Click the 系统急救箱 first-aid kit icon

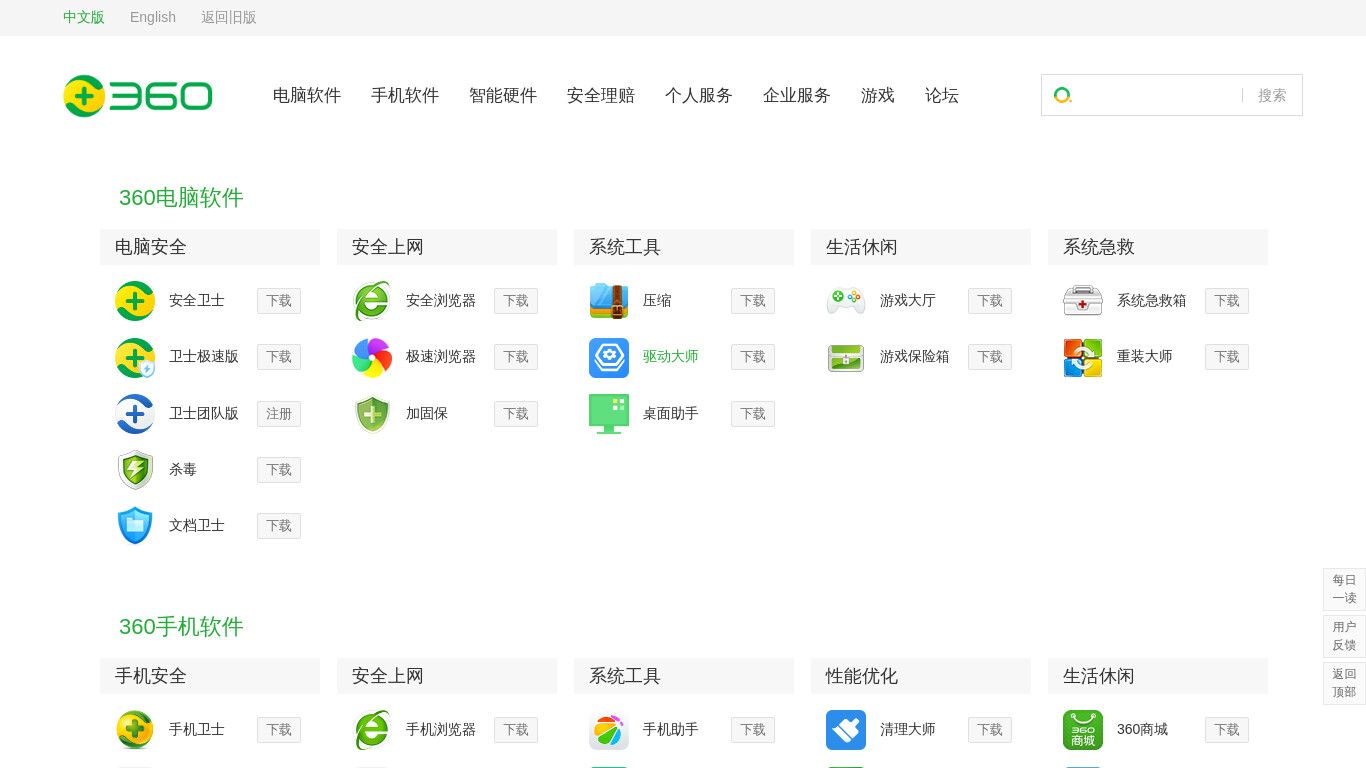coord(1083,301)
